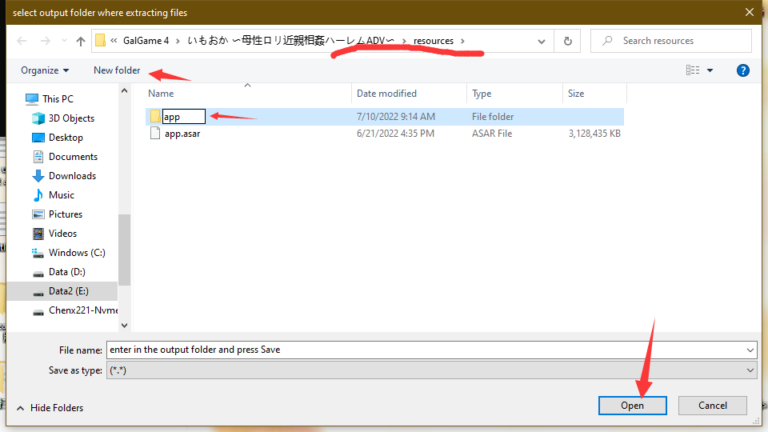Open the Organize dropdown menu
This screenshot has height=432, width=768.
pyautogui.click(x=45, y=70)
